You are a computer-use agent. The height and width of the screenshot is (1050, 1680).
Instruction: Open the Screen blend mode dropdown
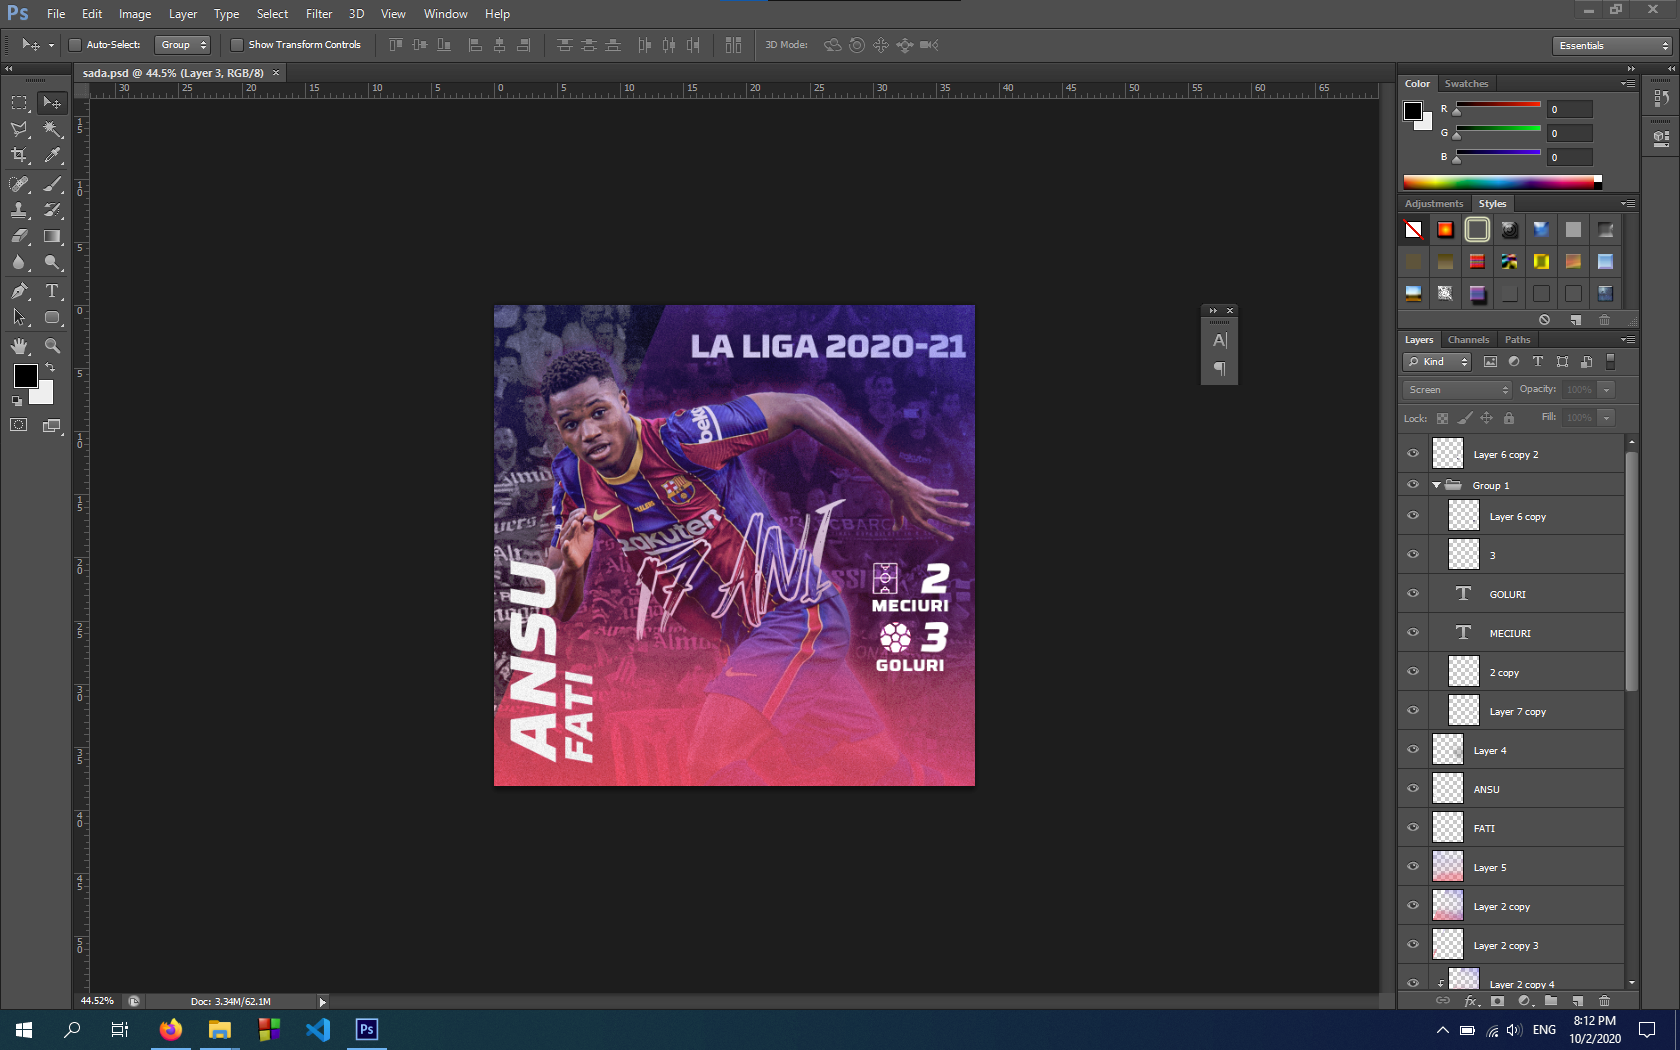1456,389
